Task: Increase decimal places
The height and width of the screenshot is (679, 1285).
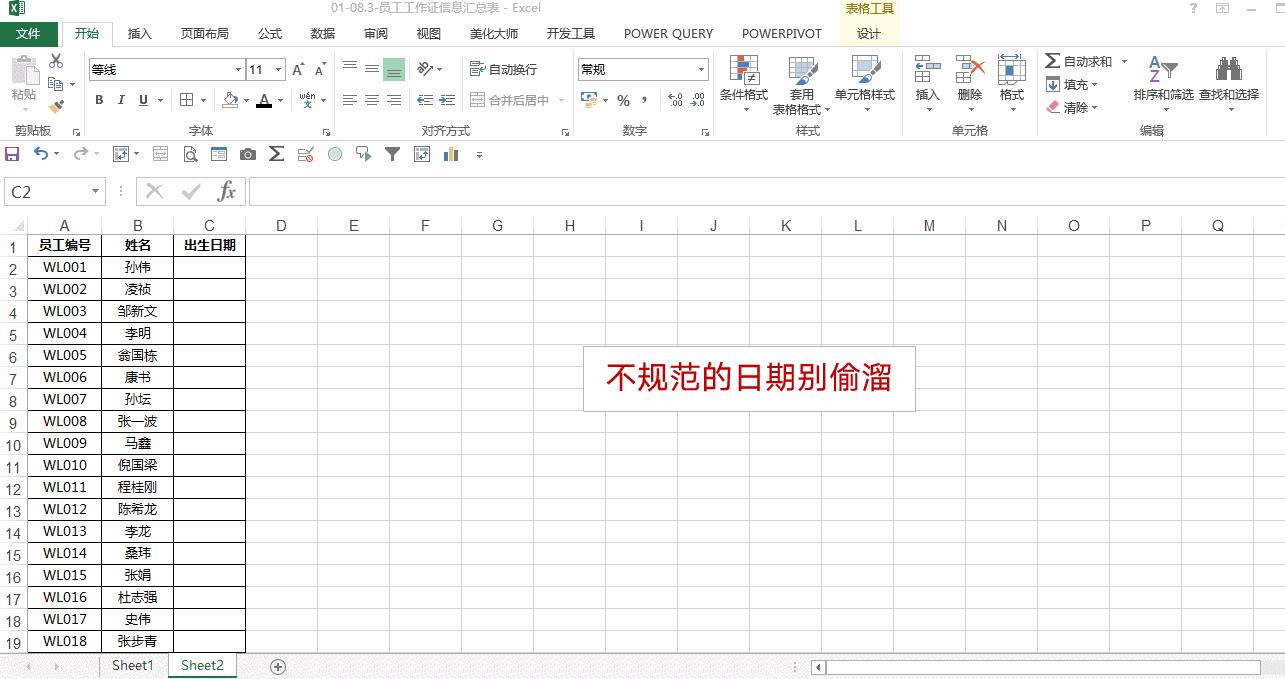Action: (675, 100)
